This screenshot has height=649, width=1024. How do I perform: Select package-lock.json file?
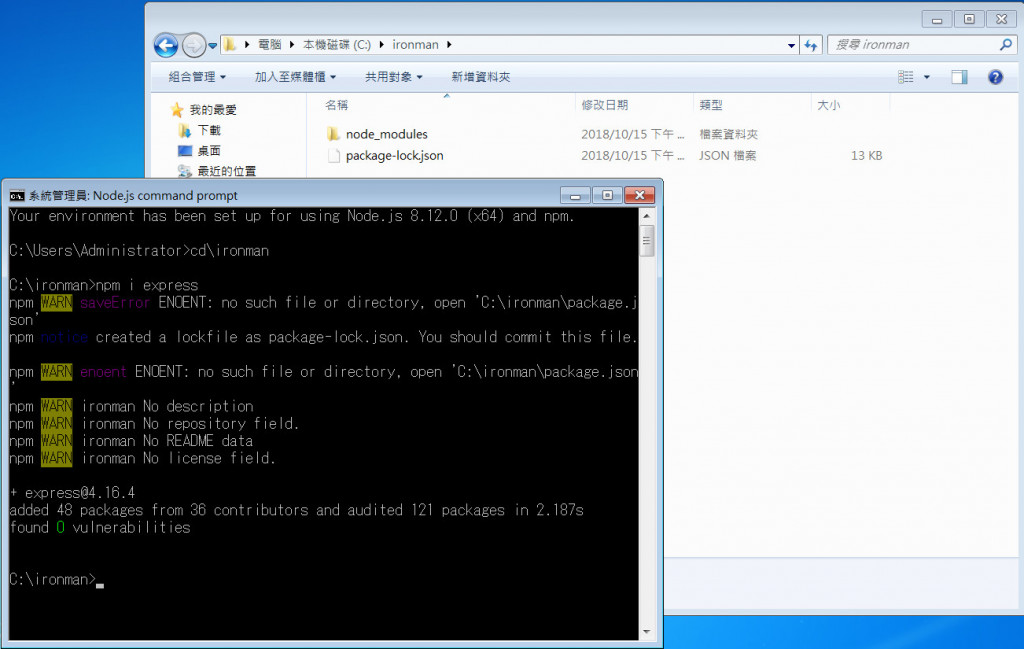[394, 155]
